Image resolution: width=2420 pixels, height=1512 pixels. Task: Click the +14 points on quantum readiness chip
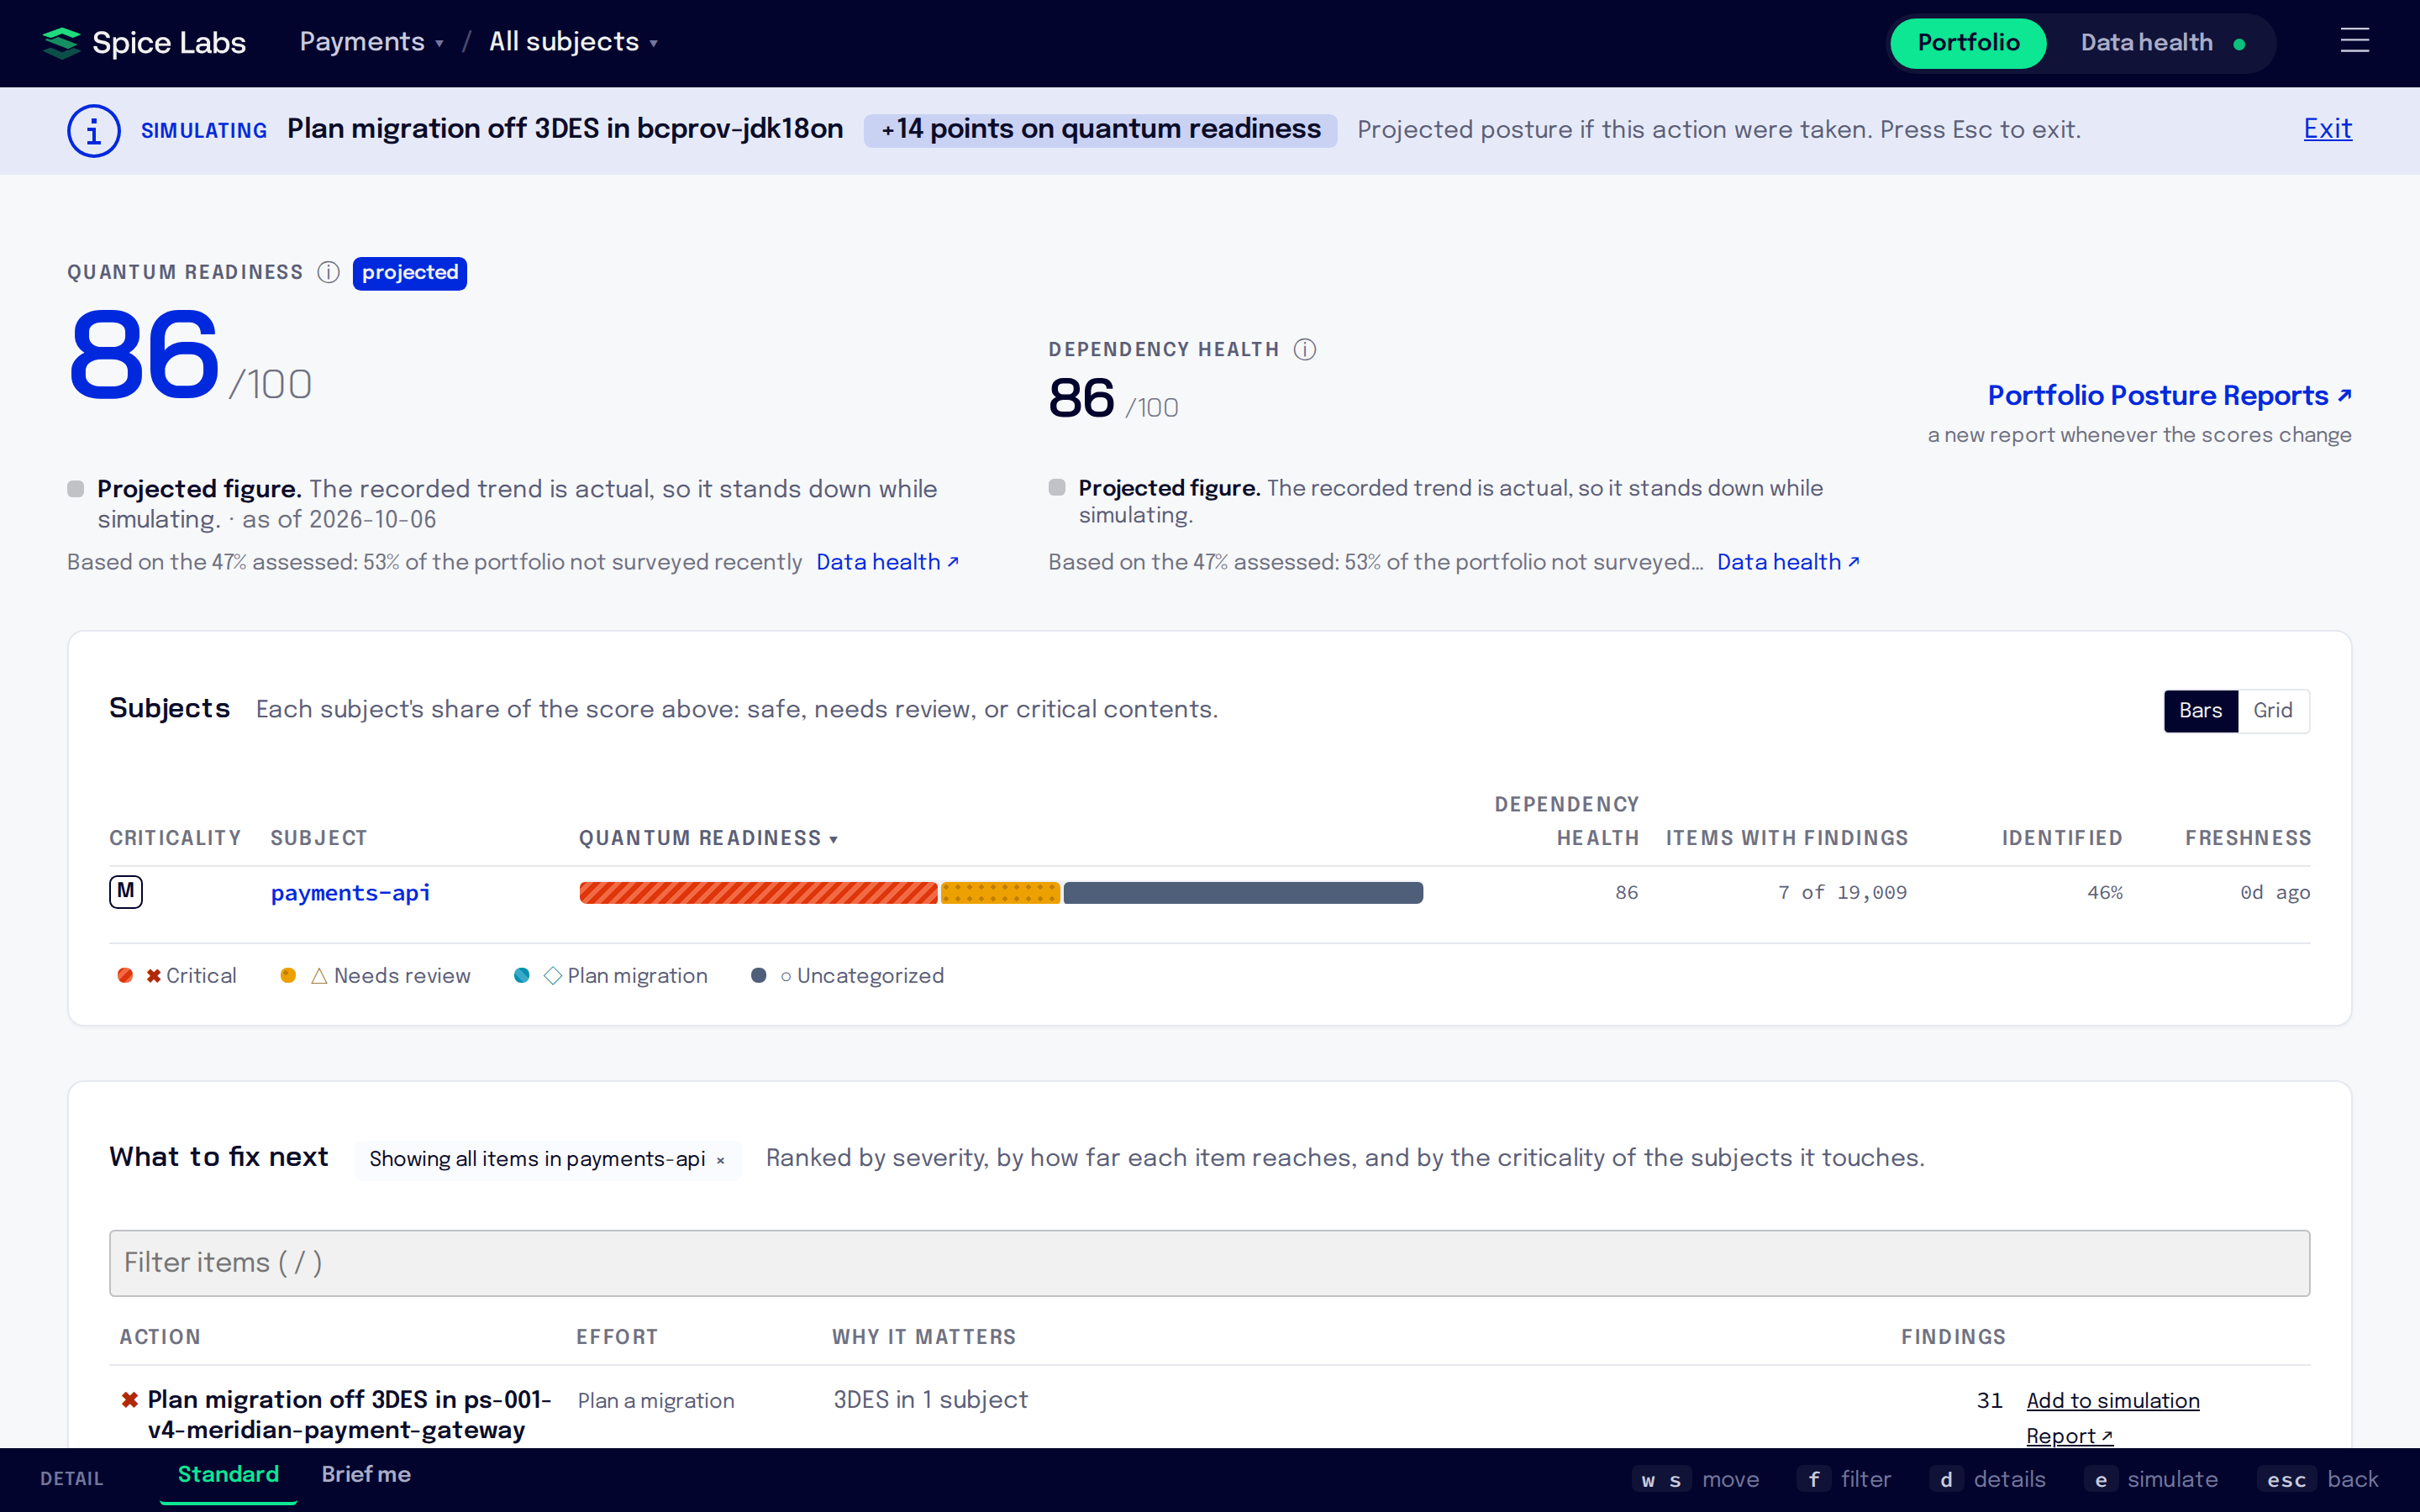[x=1100, y=130]
